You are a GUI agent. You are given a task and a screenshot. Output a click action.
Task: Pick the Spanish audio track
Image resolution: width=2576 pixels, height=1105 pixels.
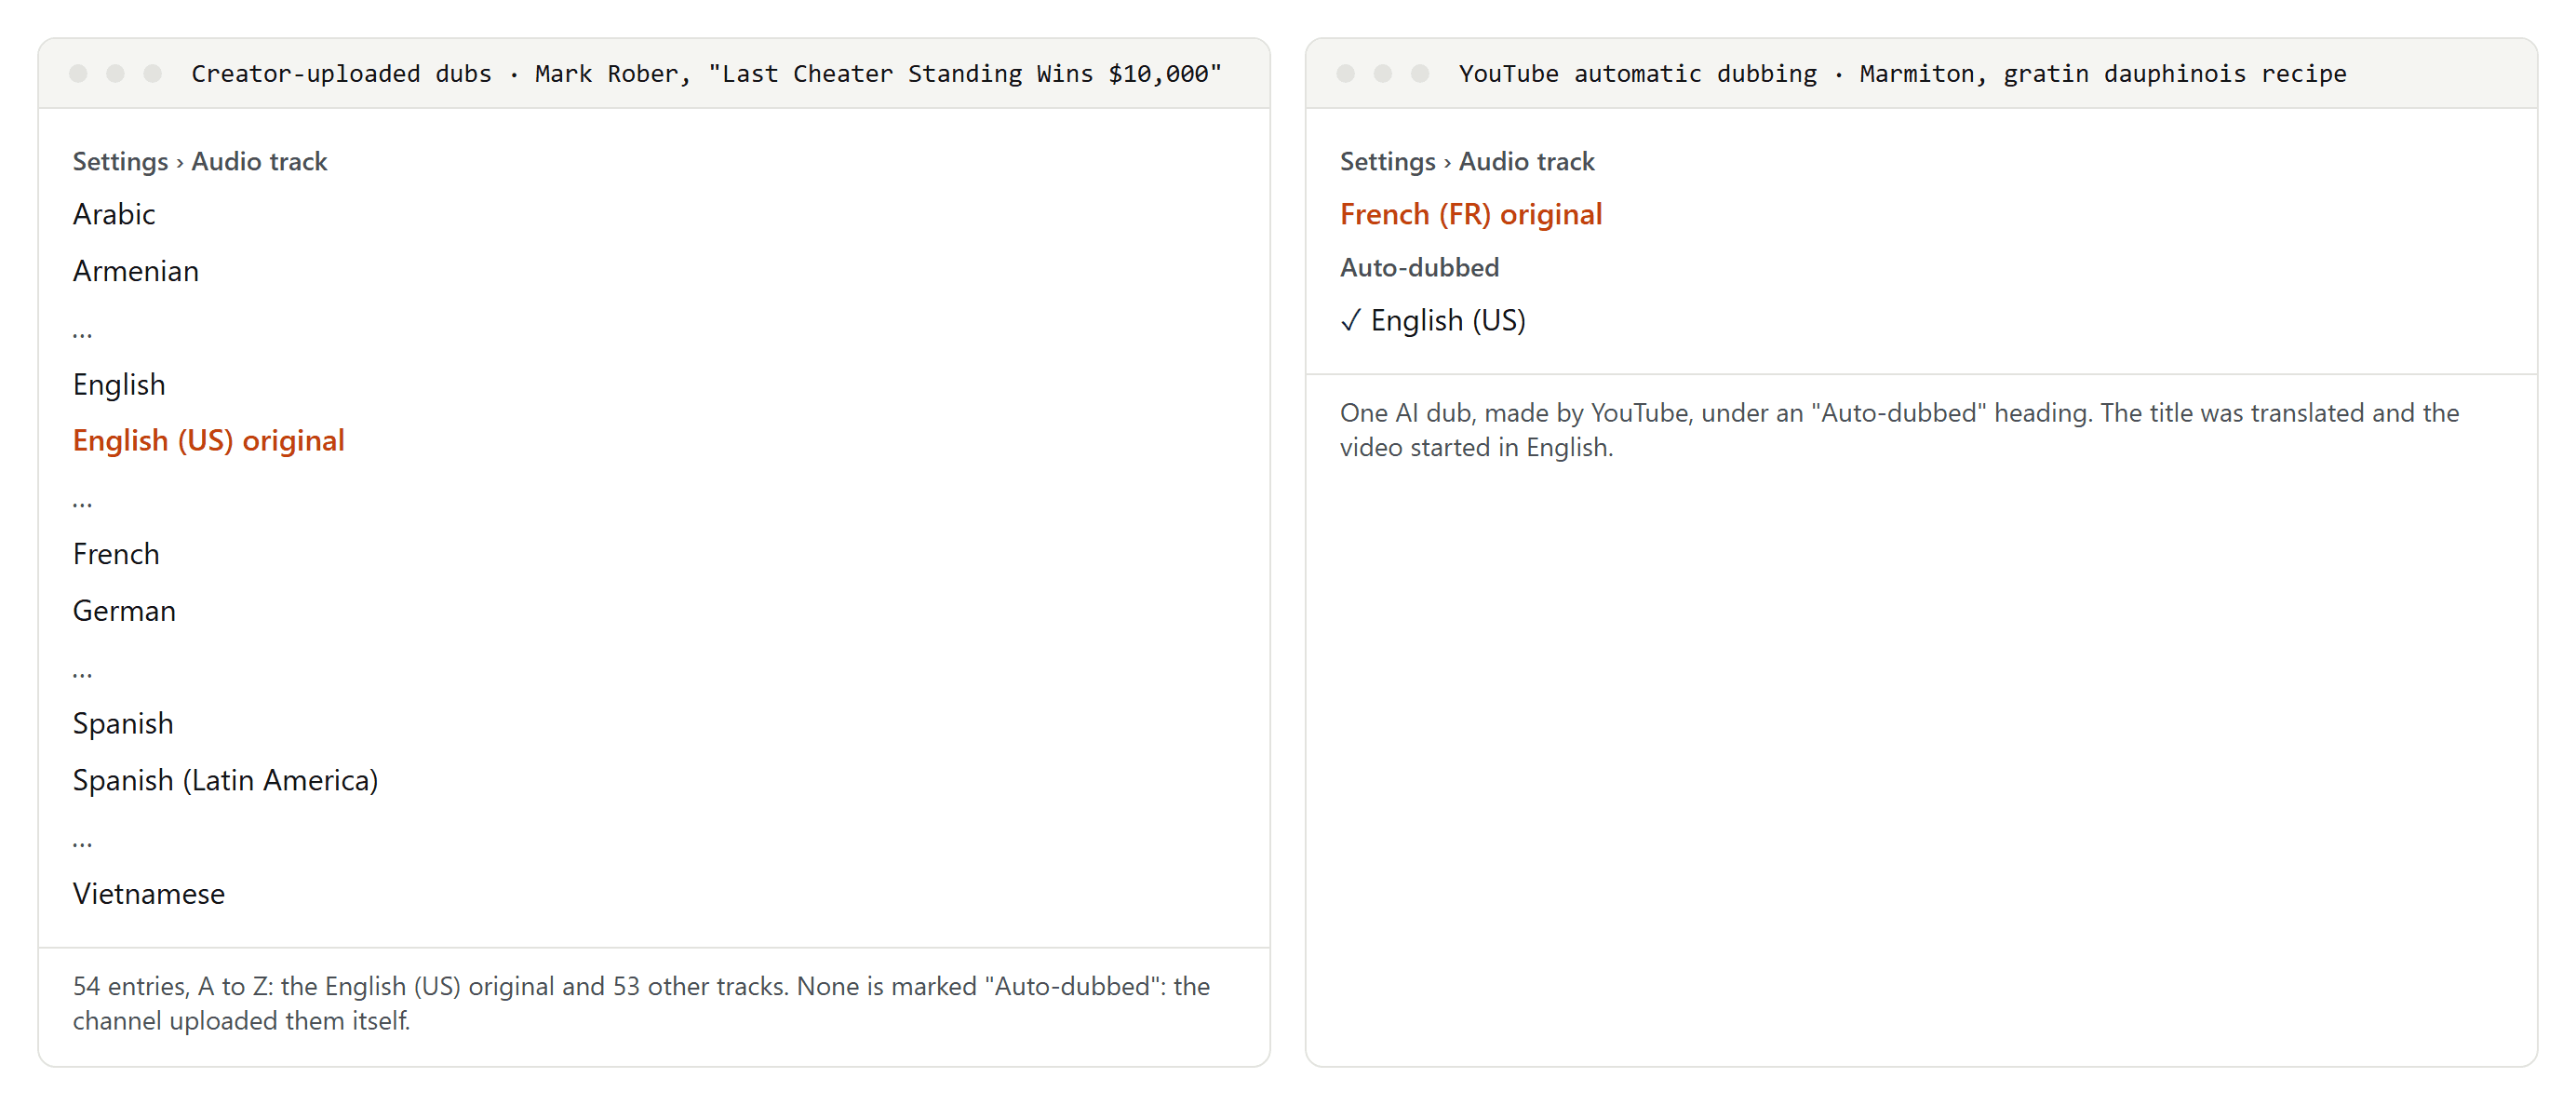pos(123,723)
